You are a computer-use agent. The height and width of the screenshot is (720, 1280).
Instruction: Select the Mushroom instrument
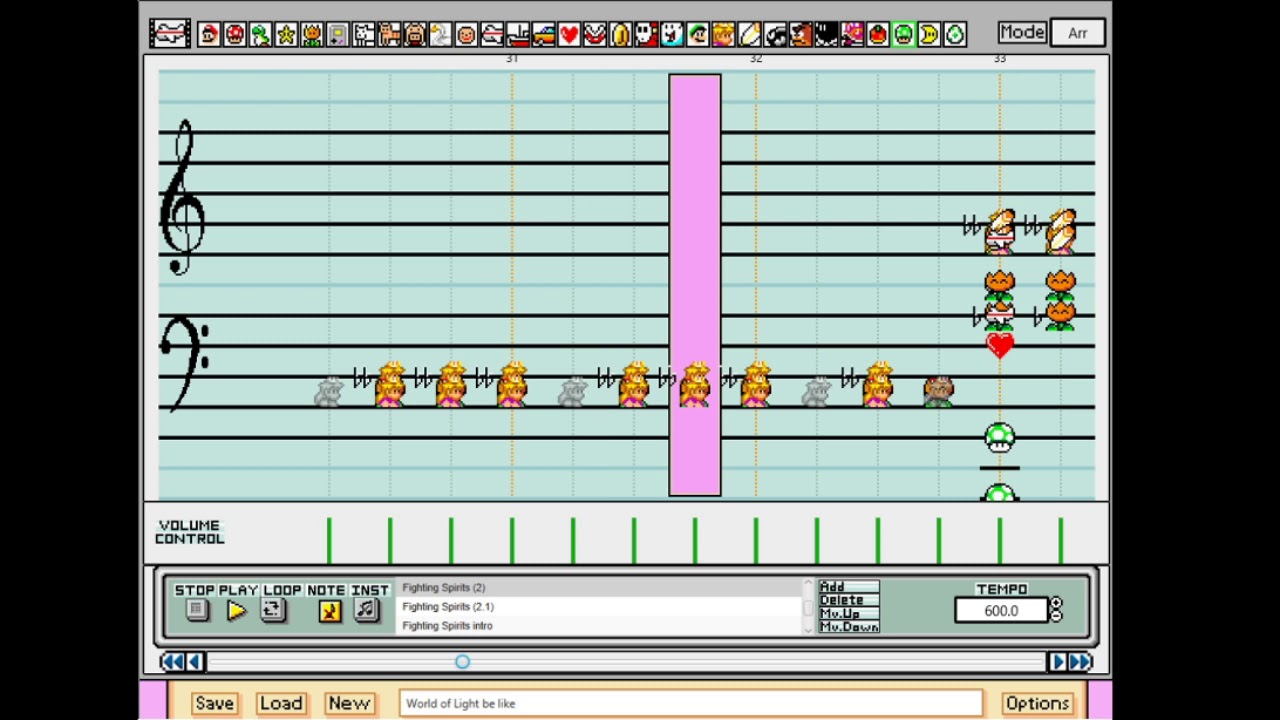click(x=235, y=35)
